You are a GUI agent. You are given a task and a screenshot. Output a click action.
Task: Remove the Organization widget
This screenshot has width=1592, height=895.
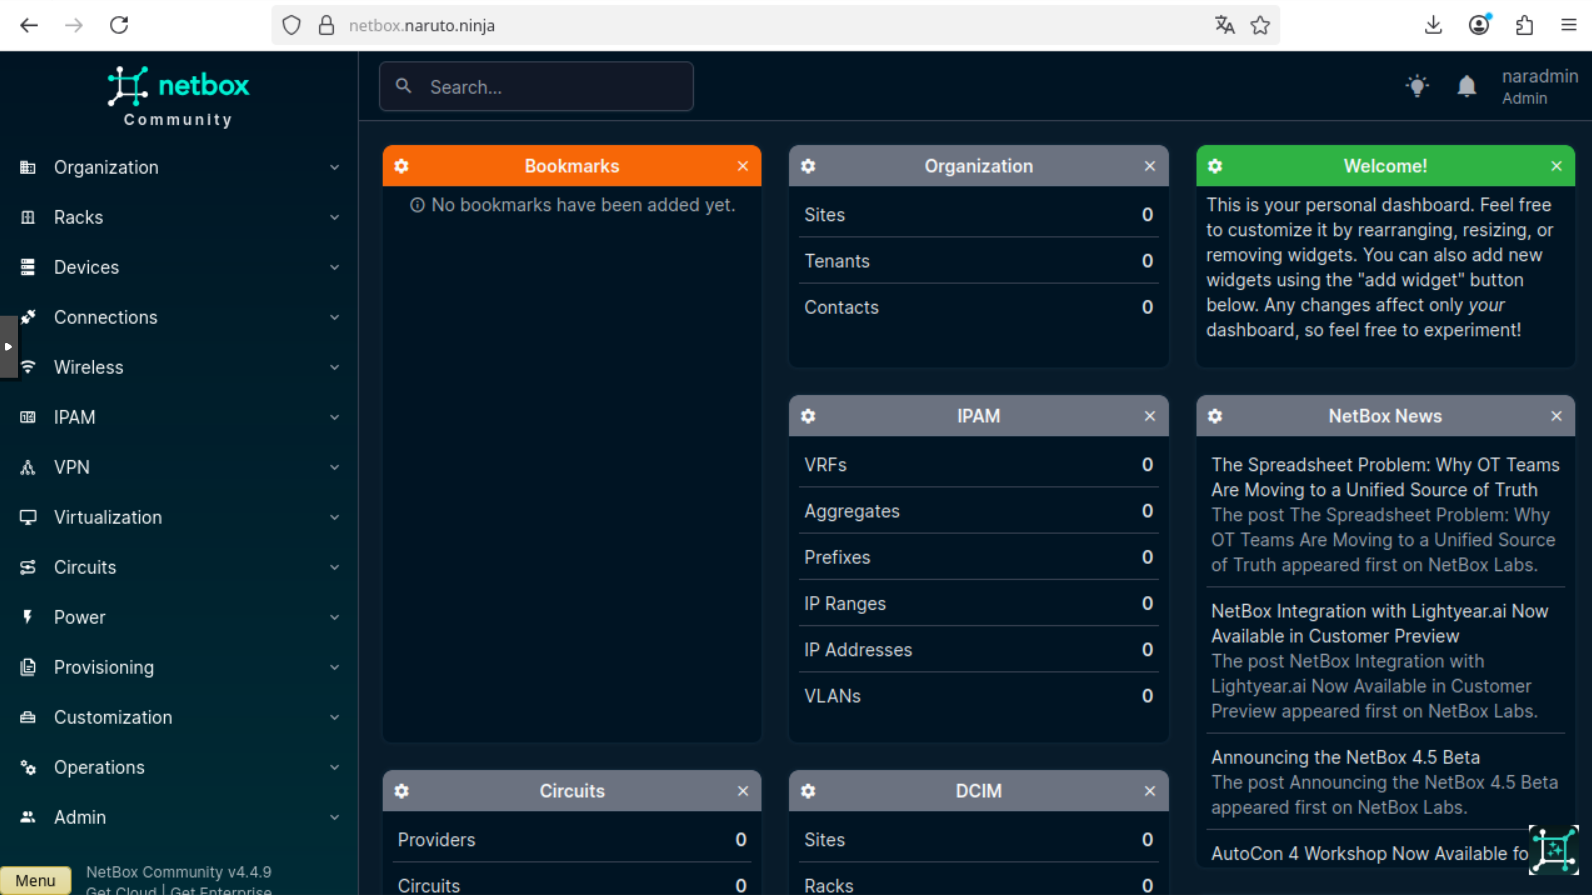pos(1149,166)
